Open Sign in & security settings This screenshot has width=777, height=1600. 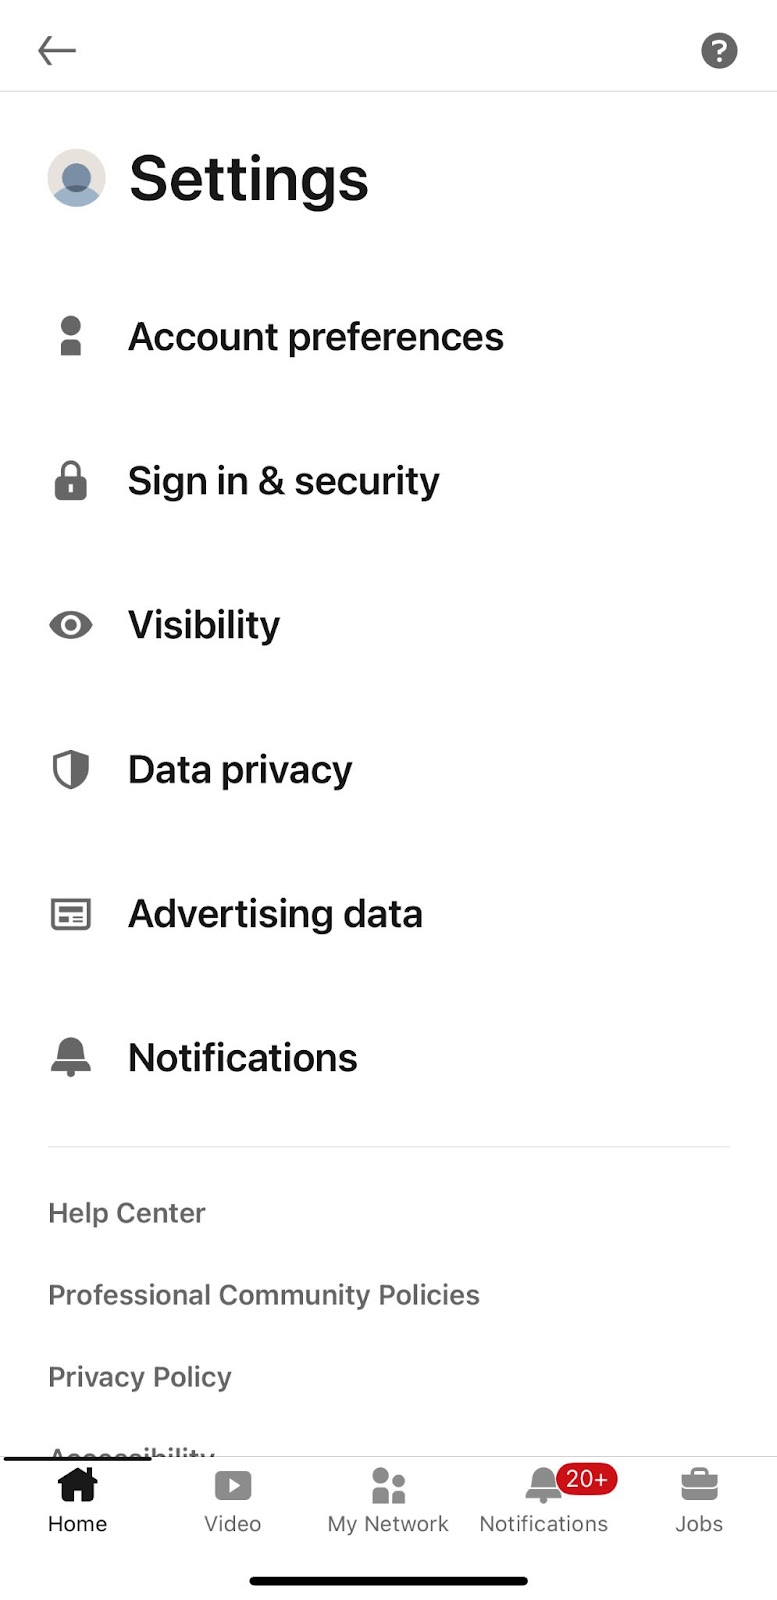pos(388,481)
